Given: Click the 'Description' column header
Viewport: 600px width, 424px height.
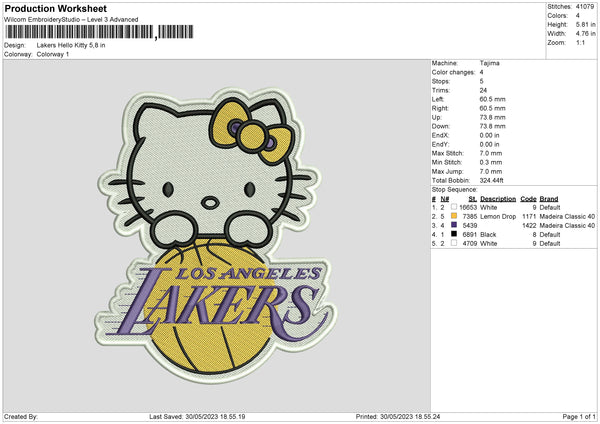Looking at the screenshot, I should 498,199.
